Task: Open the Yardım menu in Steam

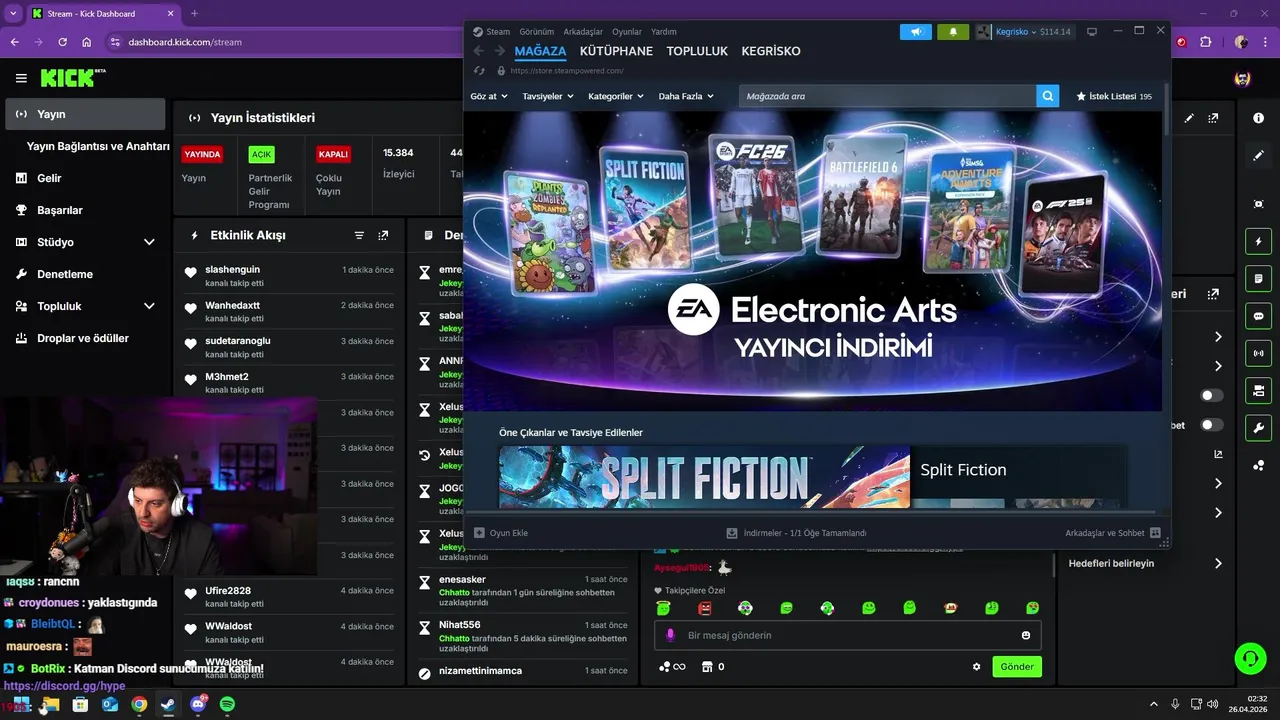Action: (x=663, y=32)
